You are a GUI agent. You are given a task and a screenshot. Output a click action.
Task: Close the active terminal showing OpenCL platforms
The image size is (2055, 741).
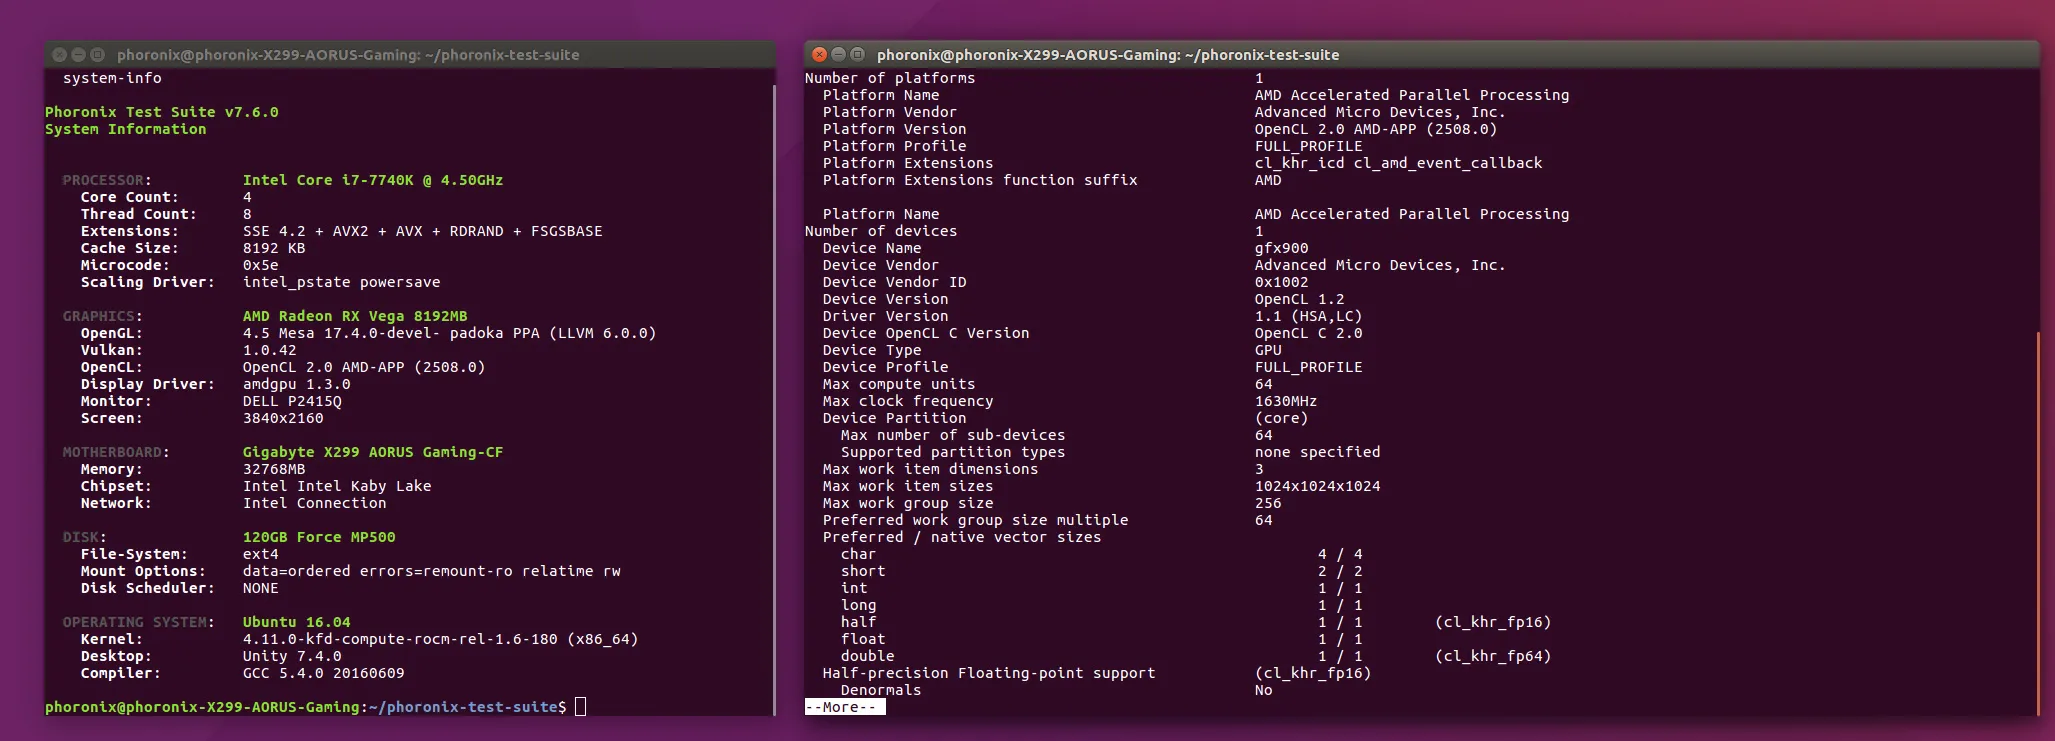click(x=819, y=54)
